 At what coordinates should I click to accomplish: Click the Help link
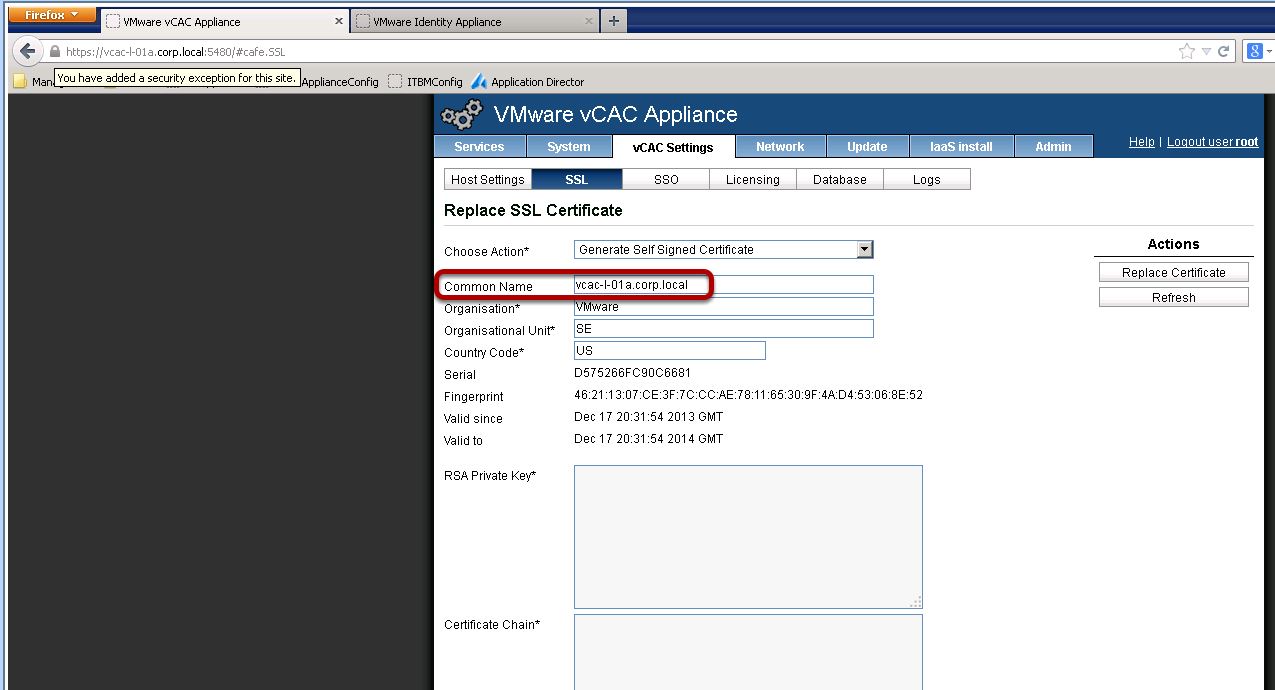[x=1141, y=142]
